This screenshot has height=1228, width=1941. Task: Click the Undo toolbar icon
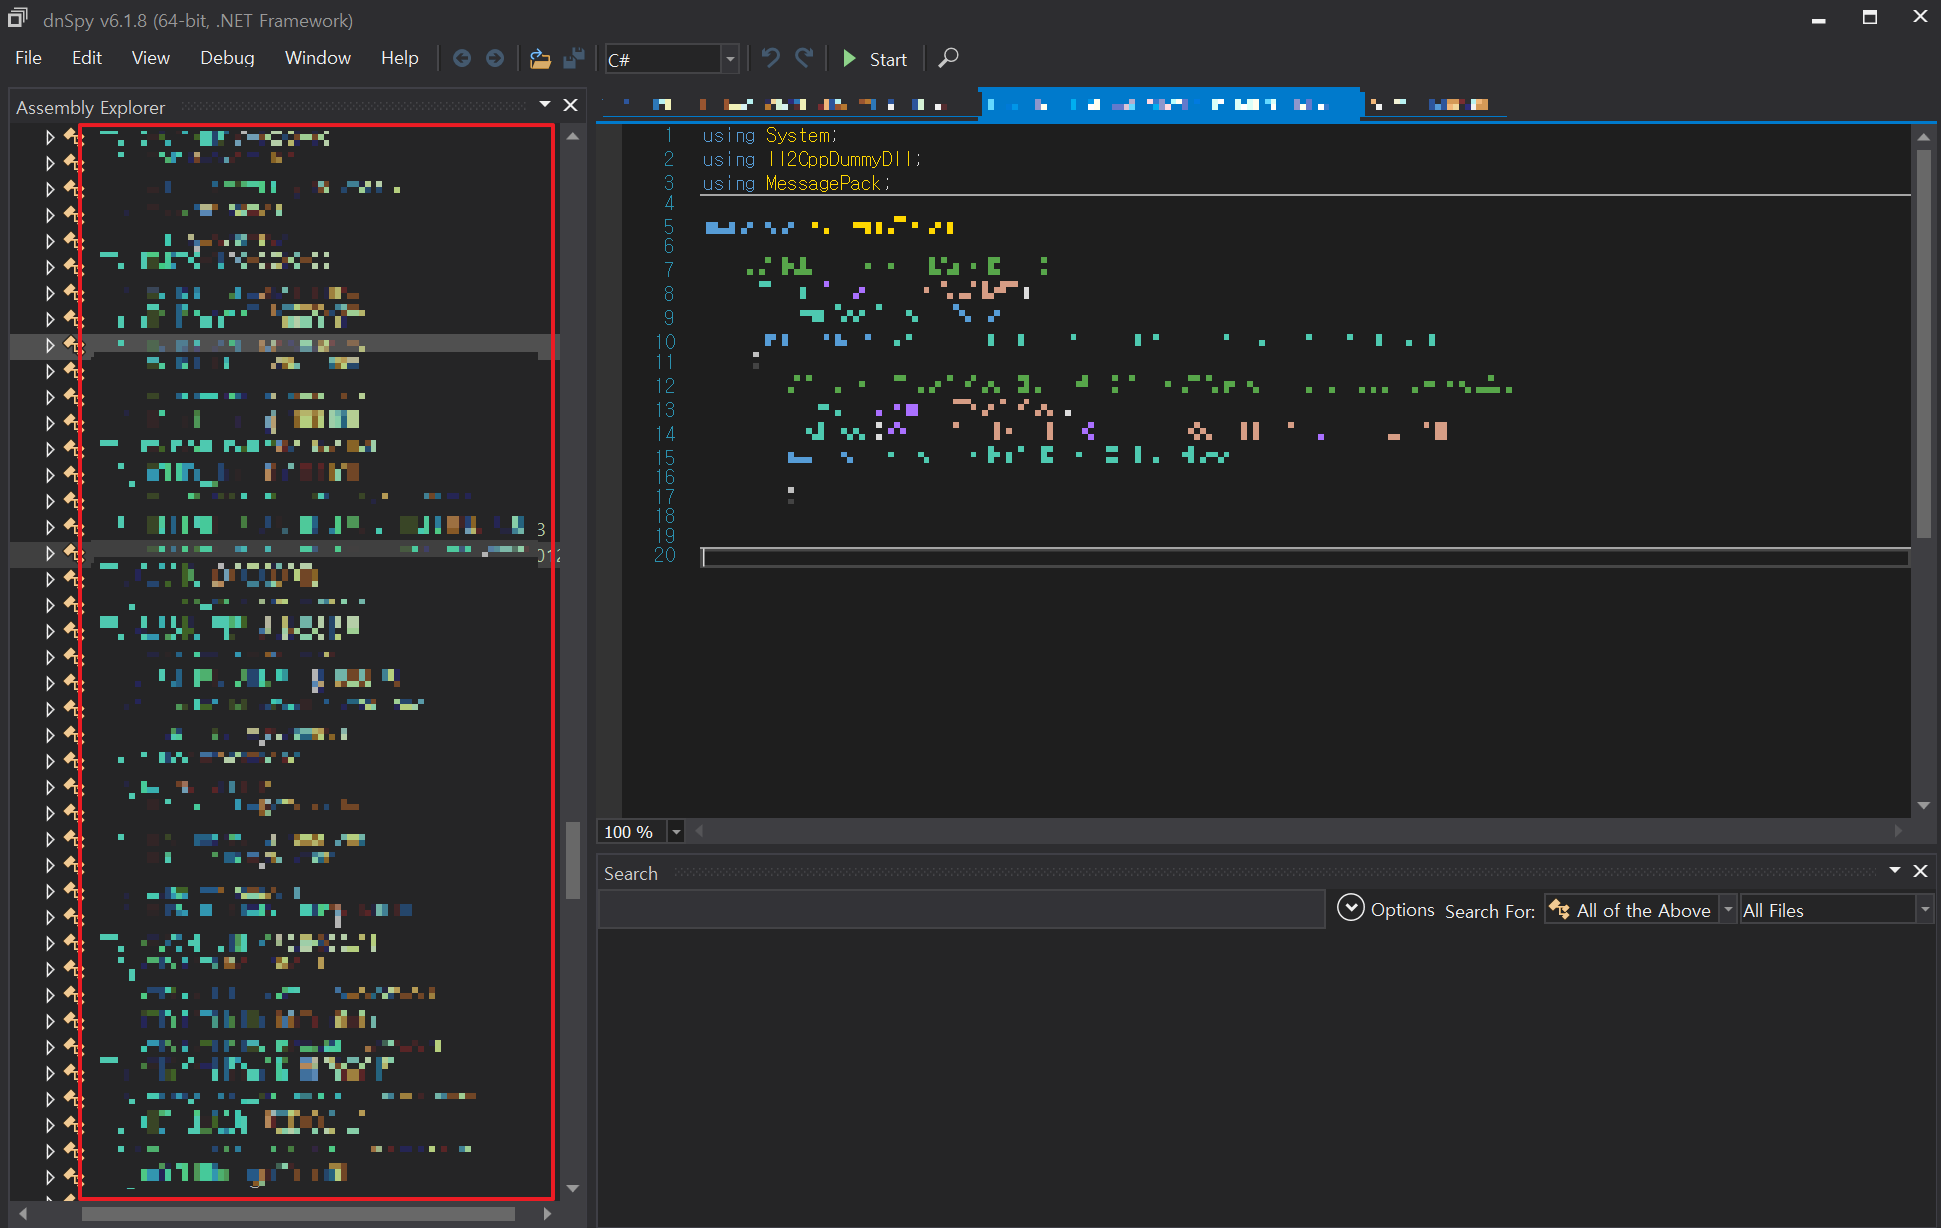[770, 58]
